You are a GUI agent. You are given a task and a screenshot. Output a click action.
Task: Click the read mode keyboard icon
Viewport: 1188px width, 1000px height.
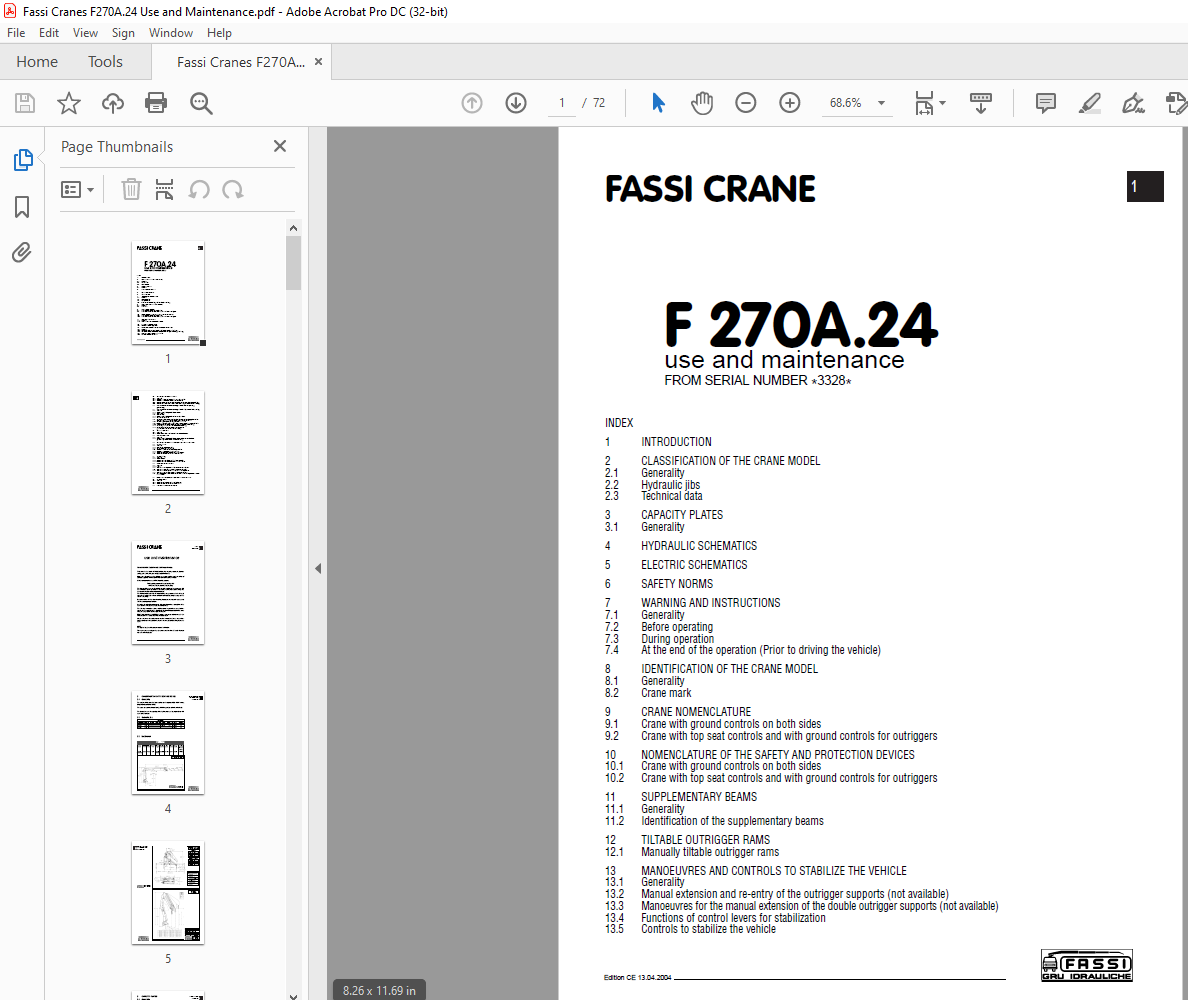[x=980, y=103]
